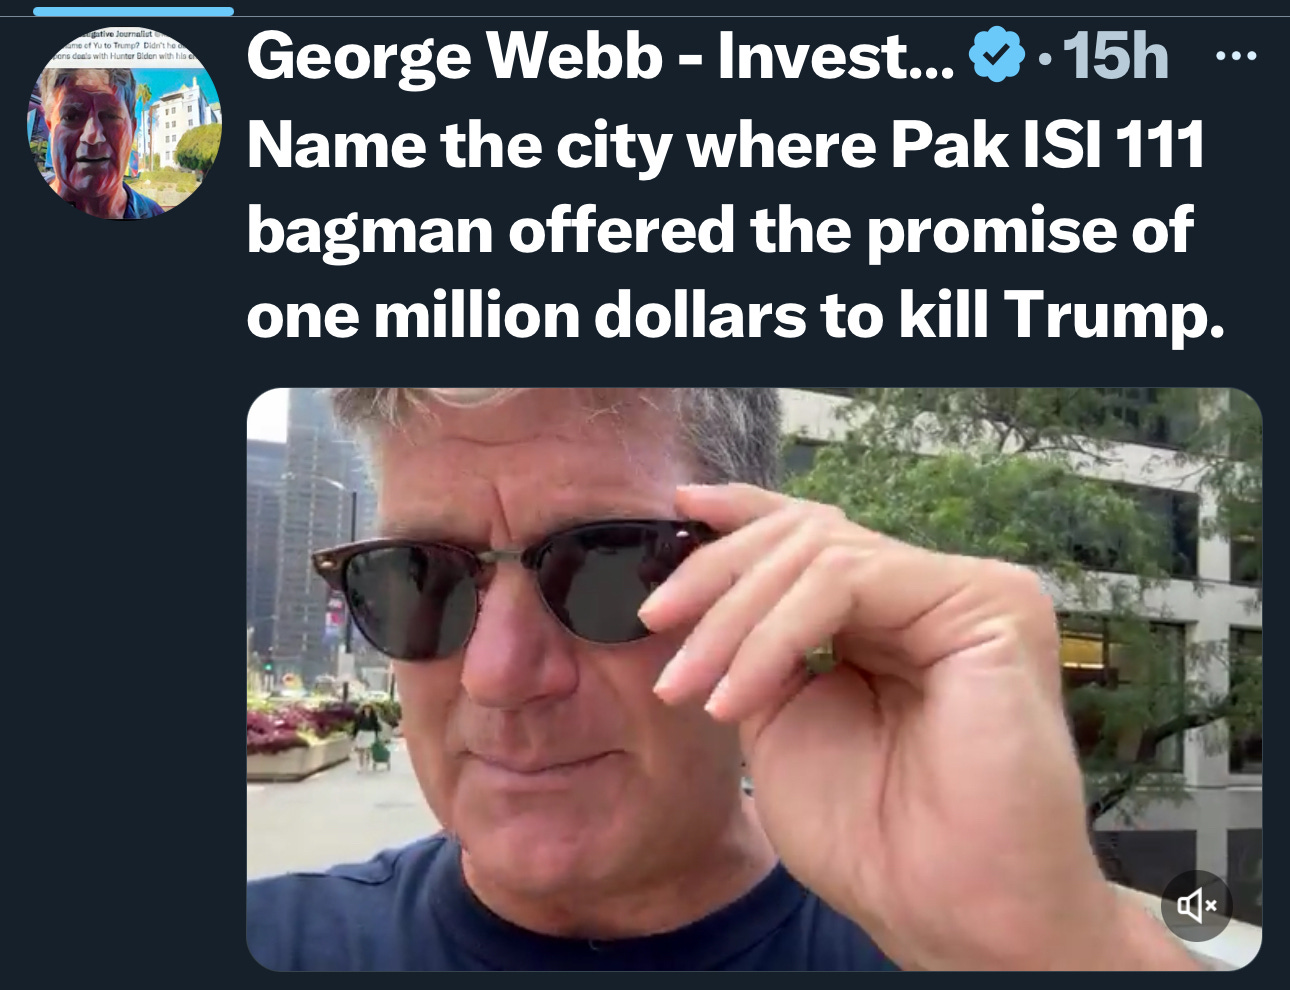Click the text "one million dollars to kill Trump."
This screenshot has height=990, width=1290.
(736, 316)
